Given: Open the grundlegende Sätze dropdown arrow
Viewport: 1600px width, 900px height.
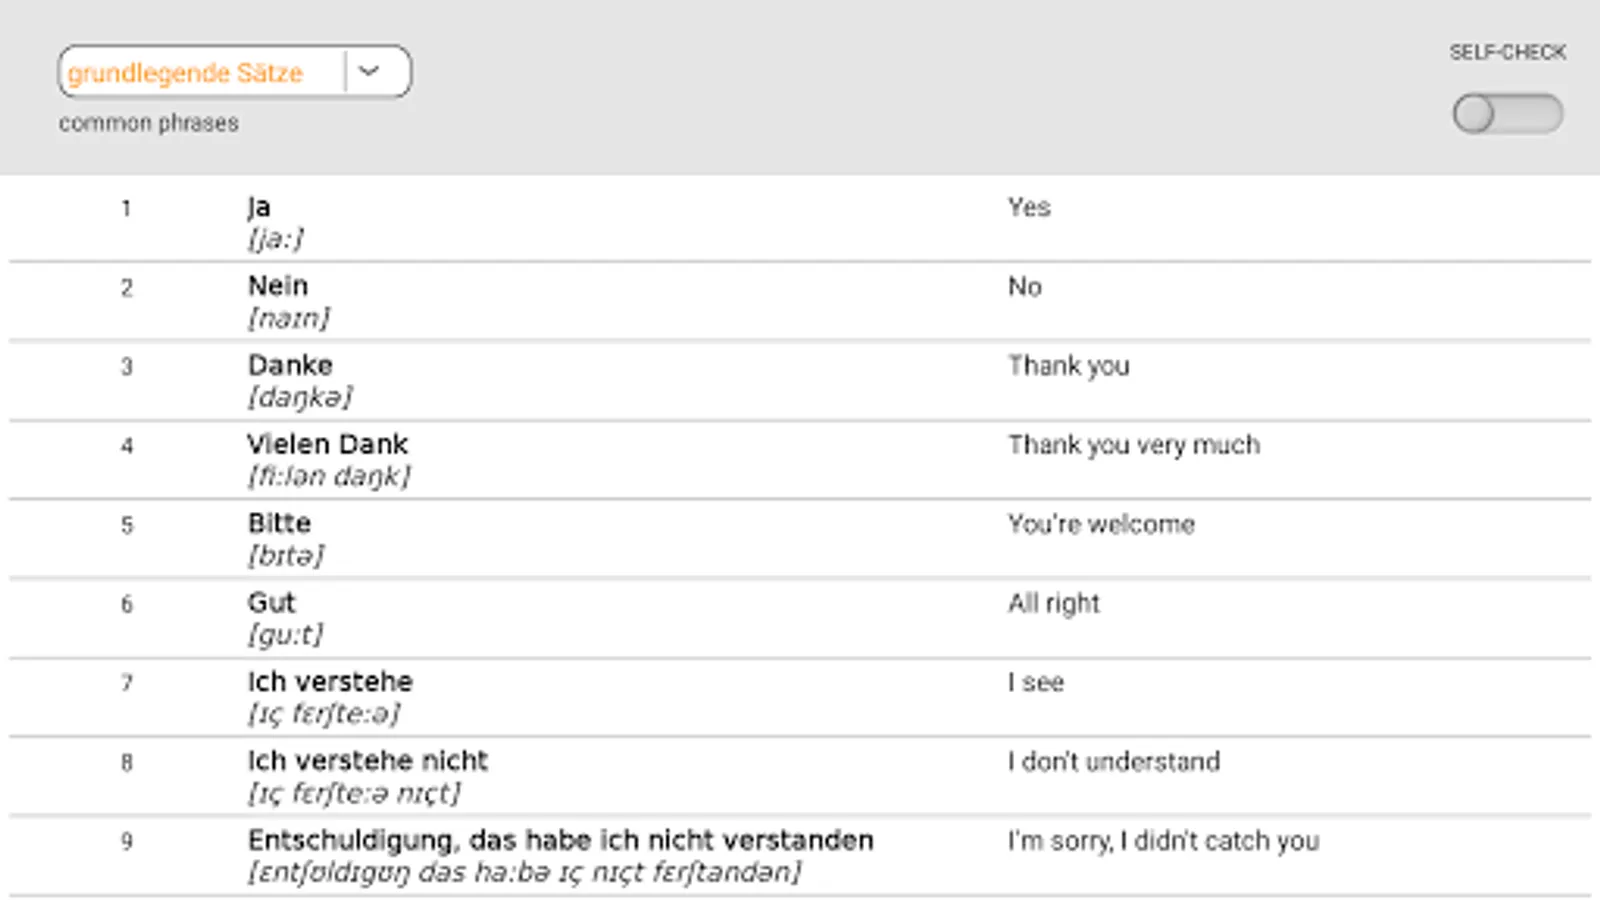Looking at the screenshot, I should [370, 72].
